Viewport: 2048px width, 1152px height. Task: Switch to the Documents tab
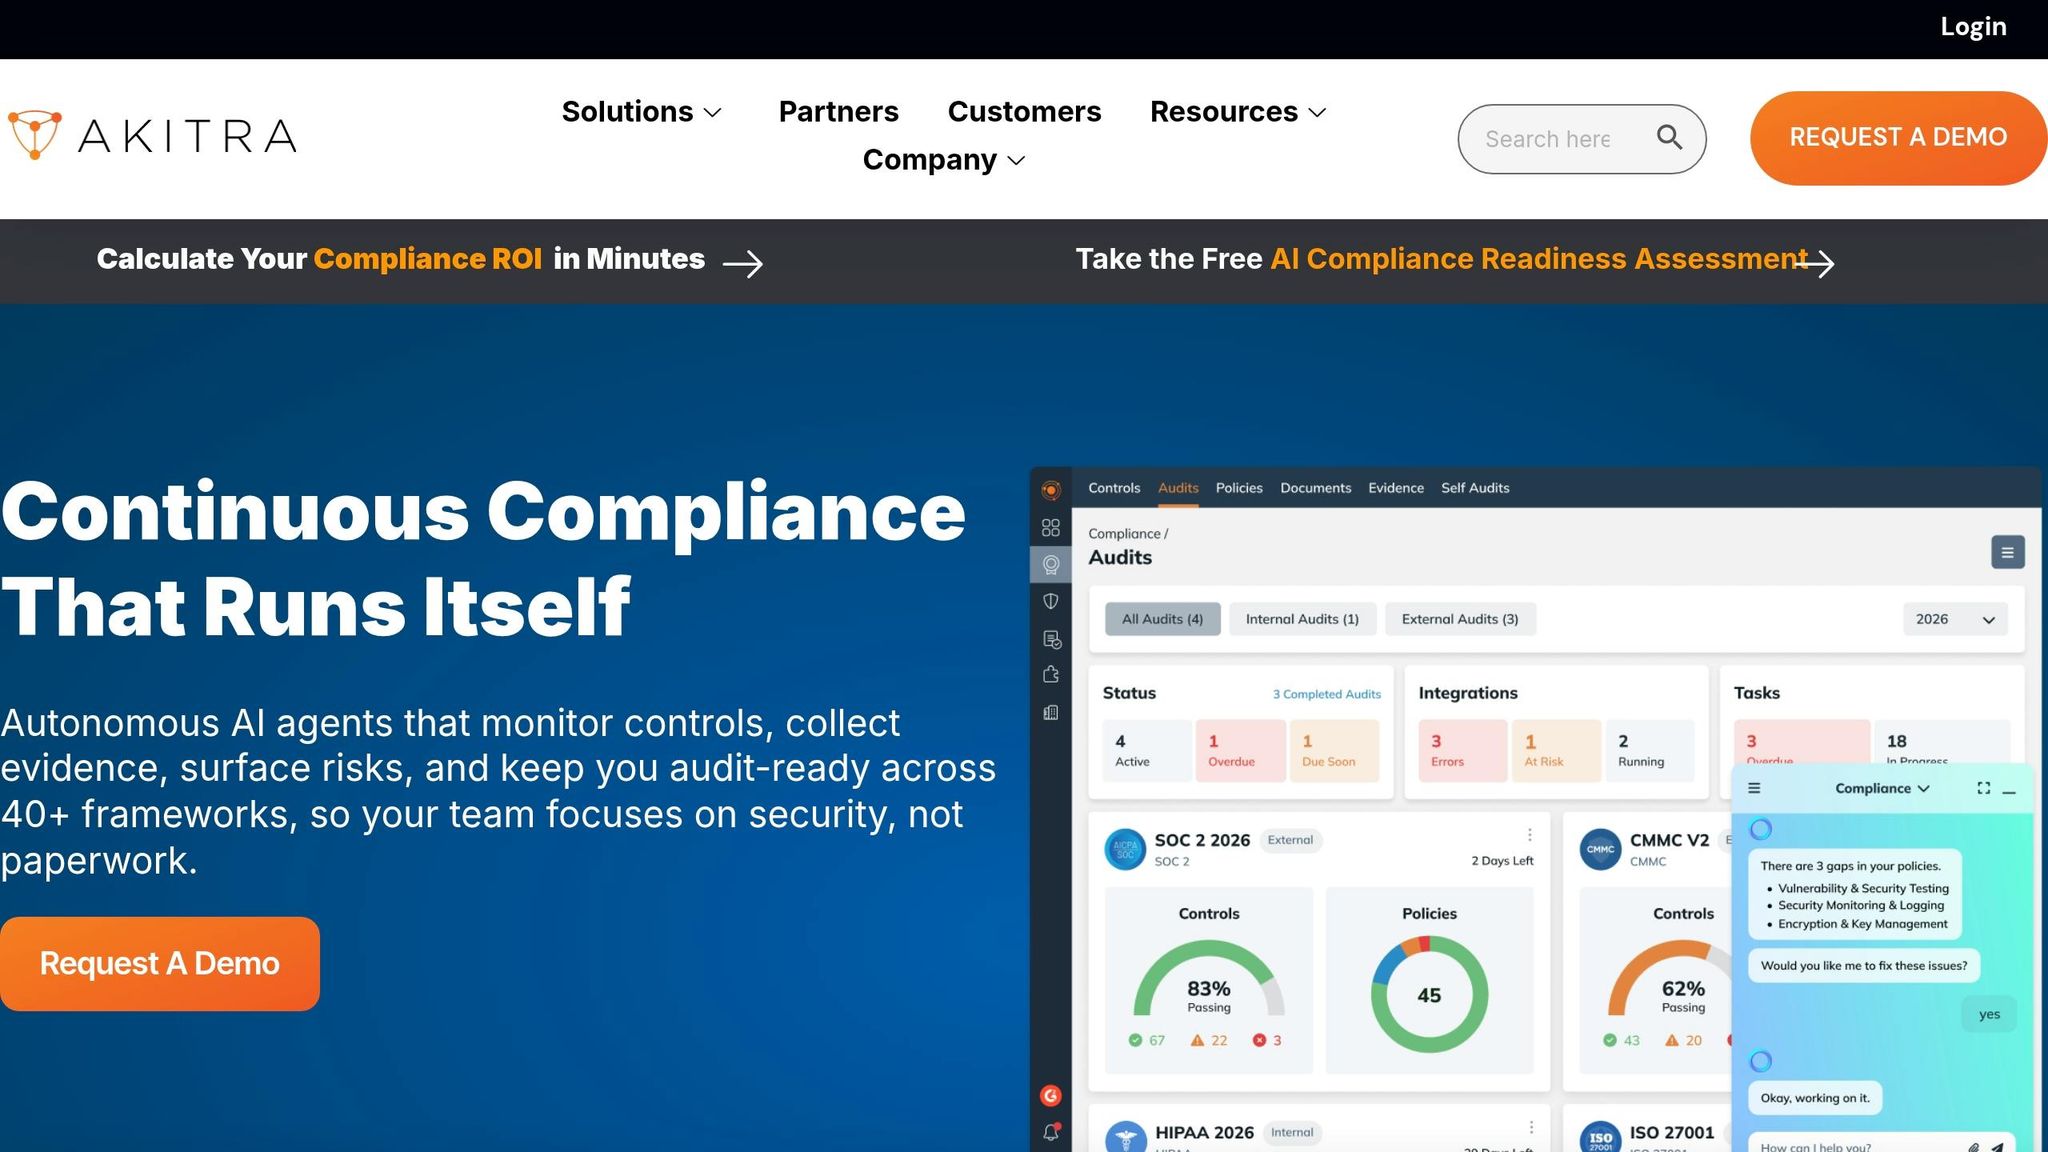(x=1315, y=488)
